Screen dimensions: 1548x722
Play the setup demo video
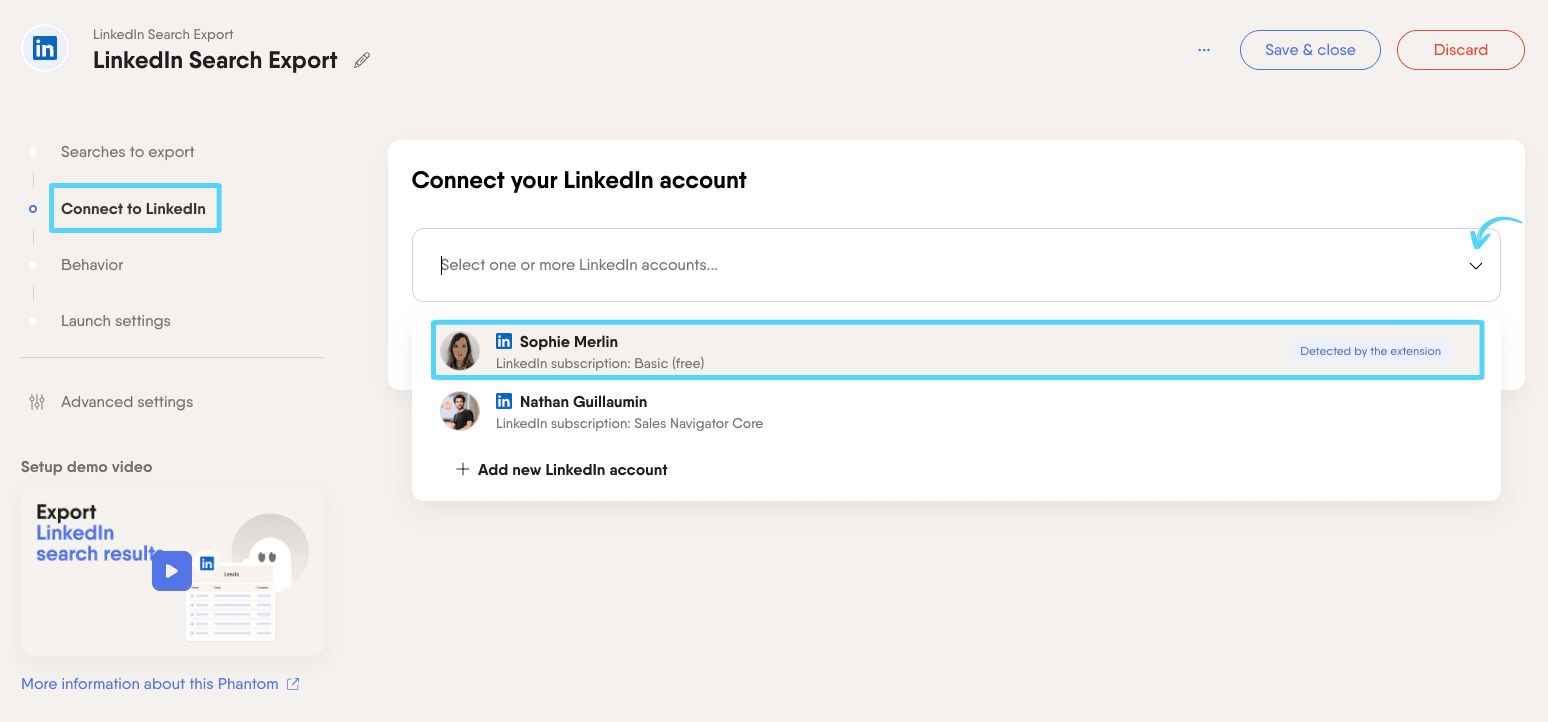point(172,571)
